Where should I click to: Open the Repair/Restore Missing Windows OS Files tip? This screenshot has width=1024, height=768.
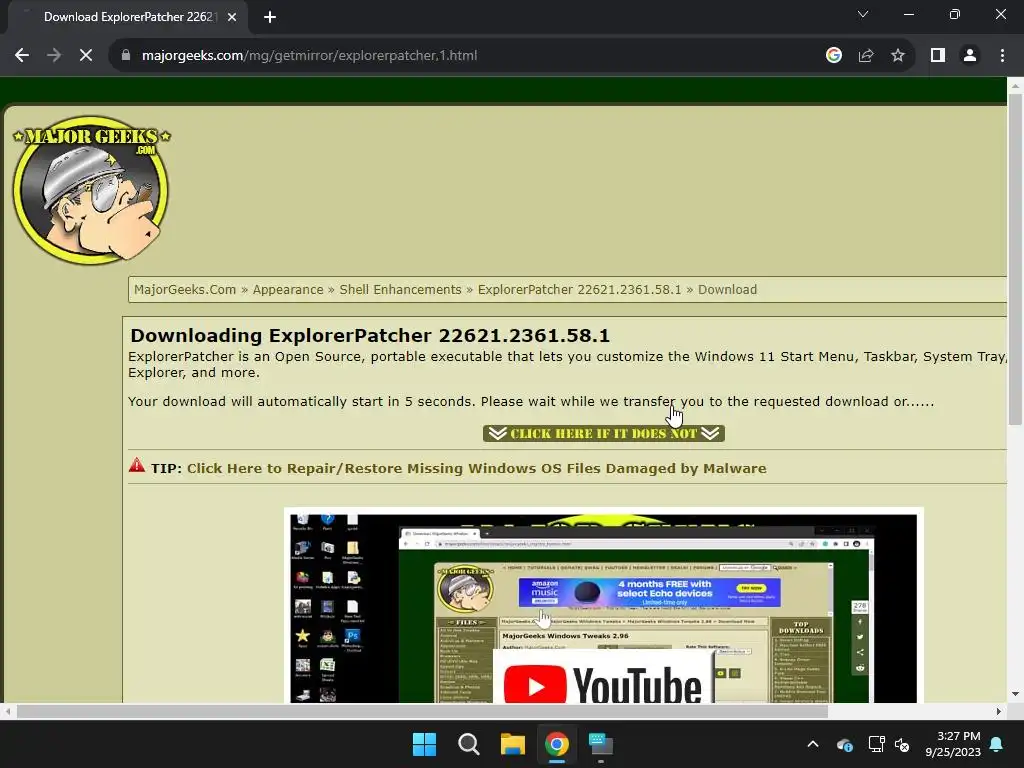(x=476, y=468)
